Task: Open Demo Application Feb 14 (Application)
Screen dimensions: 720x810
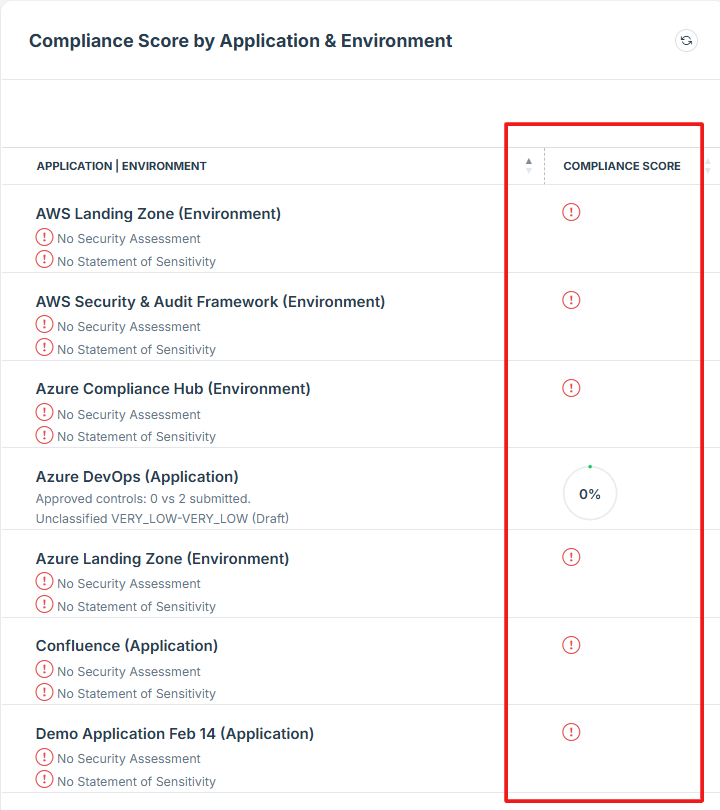Action: (175, 734)
